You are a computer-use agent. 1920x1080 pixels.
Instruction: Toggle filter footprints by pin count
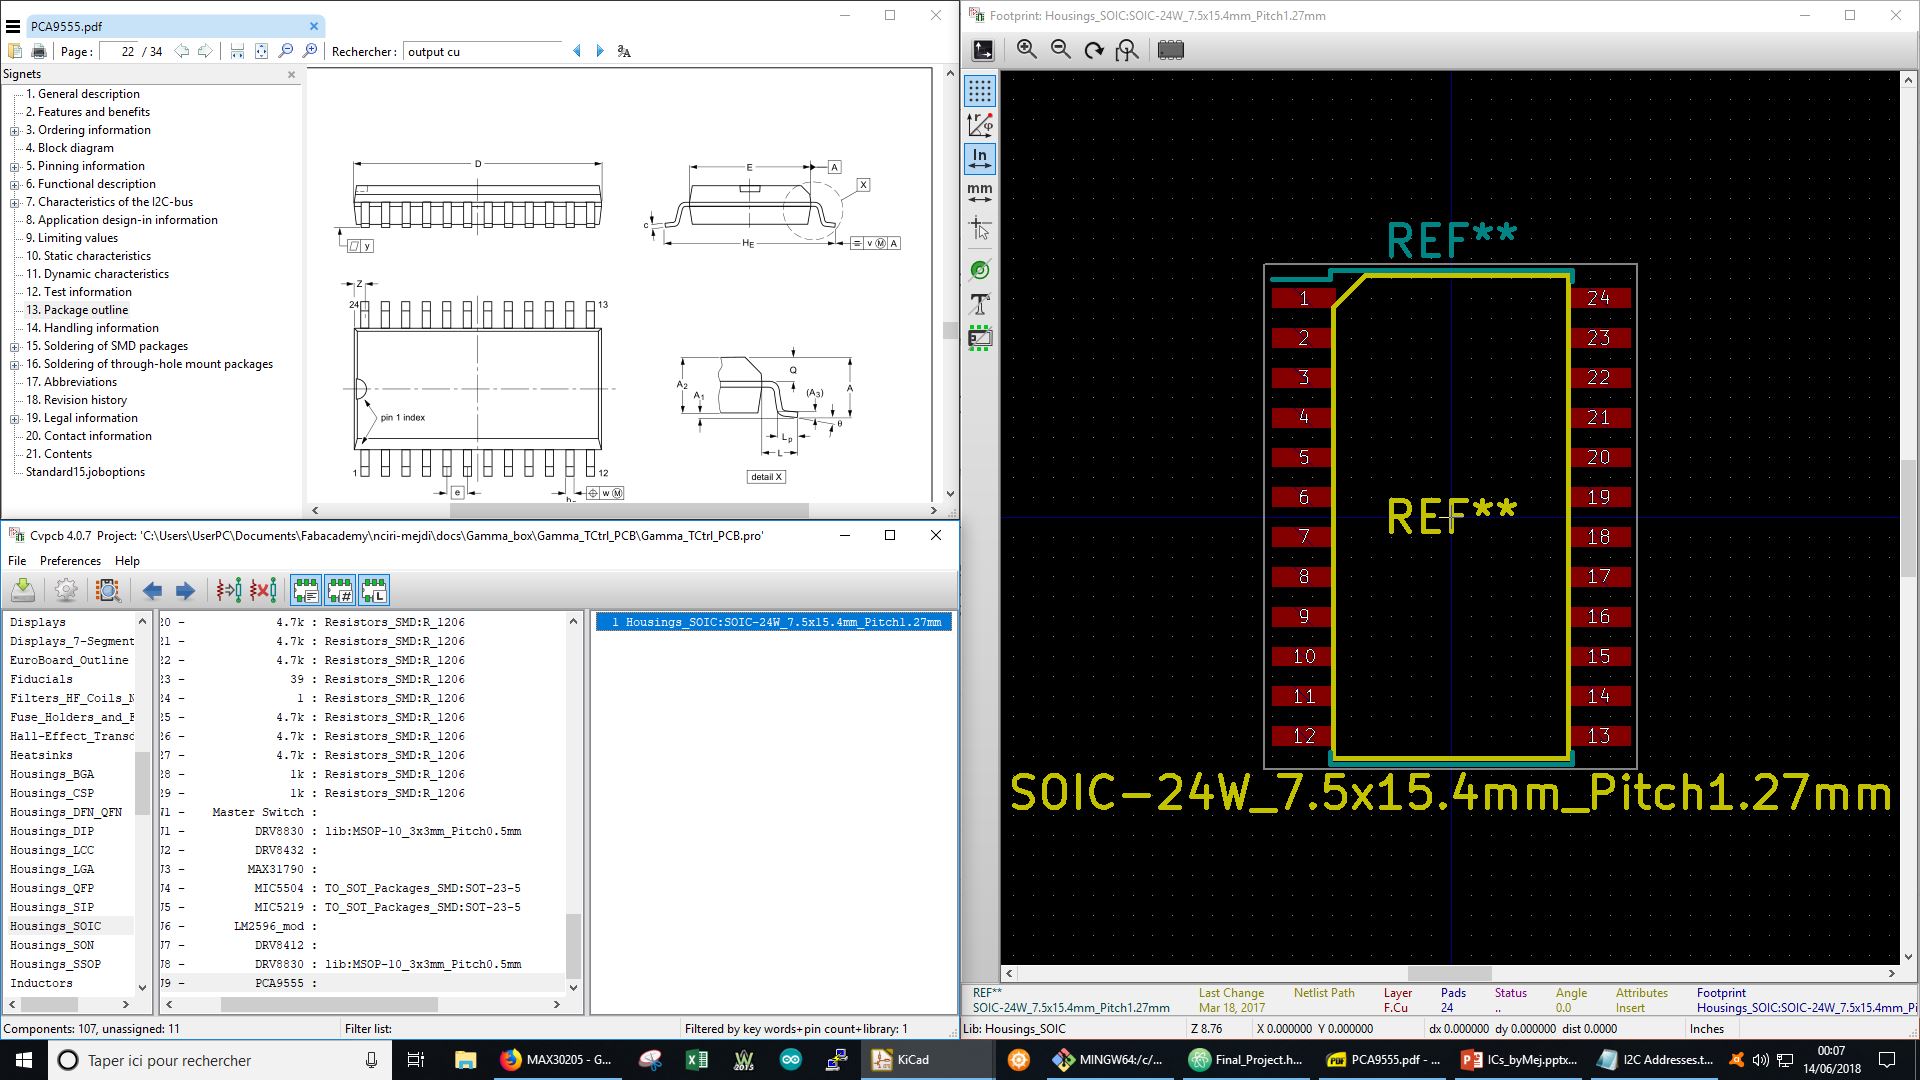click(x=340, y=590)
